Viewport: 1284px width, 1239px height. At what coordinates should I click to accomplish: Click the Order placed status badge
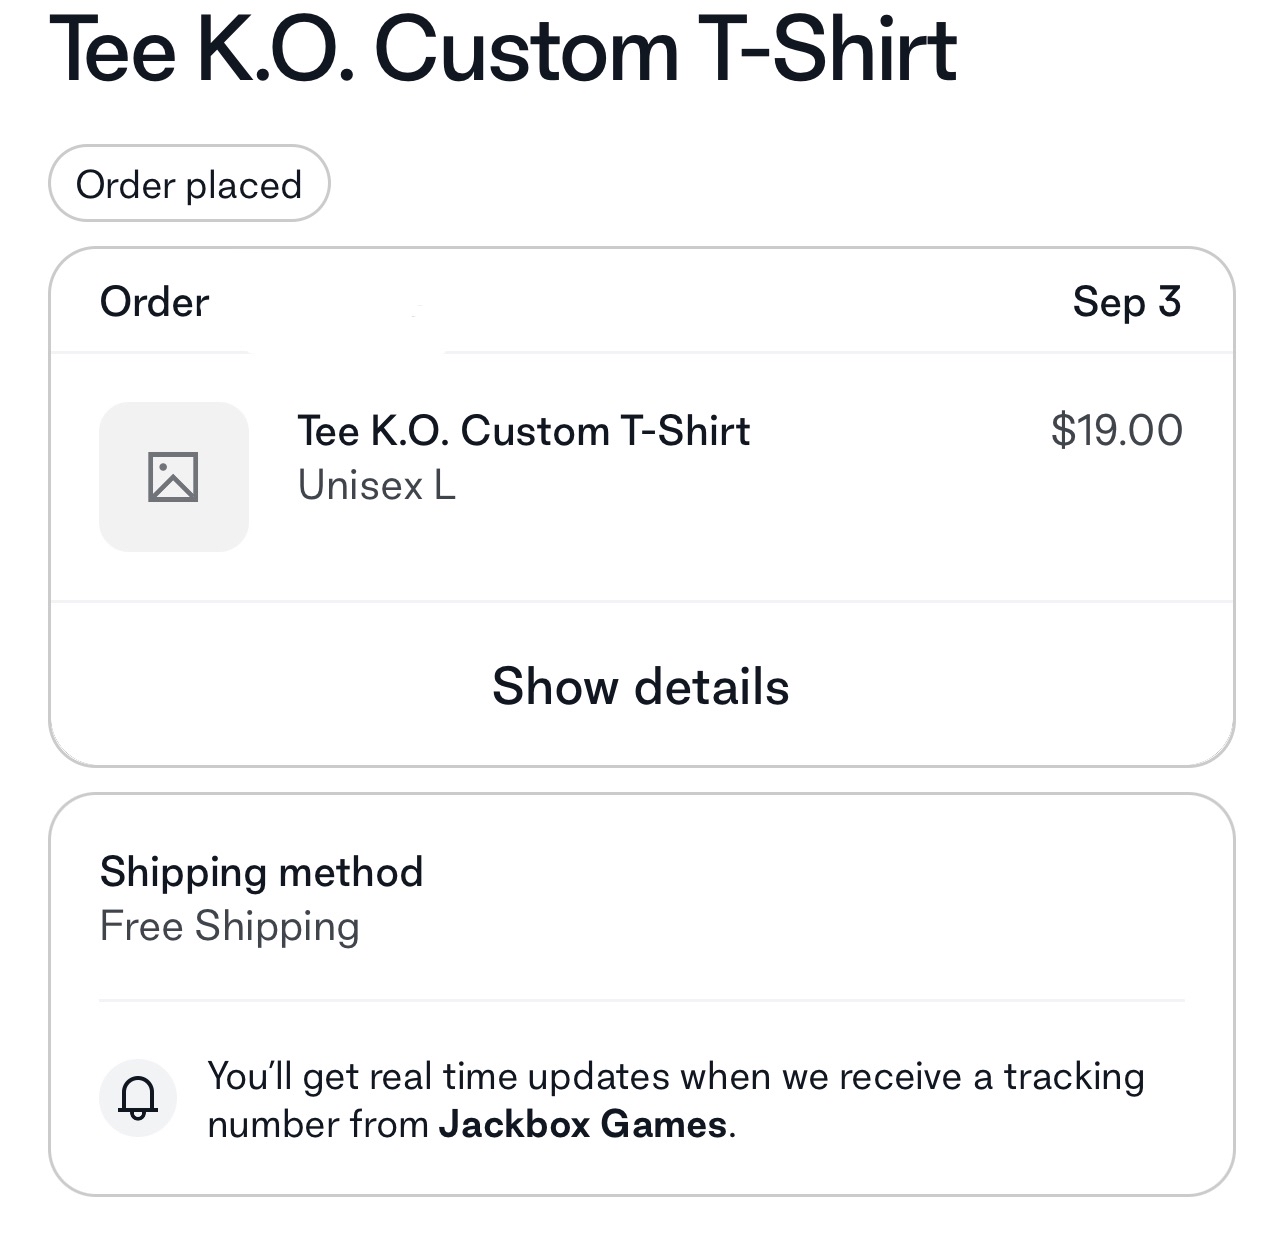[189, 184]
